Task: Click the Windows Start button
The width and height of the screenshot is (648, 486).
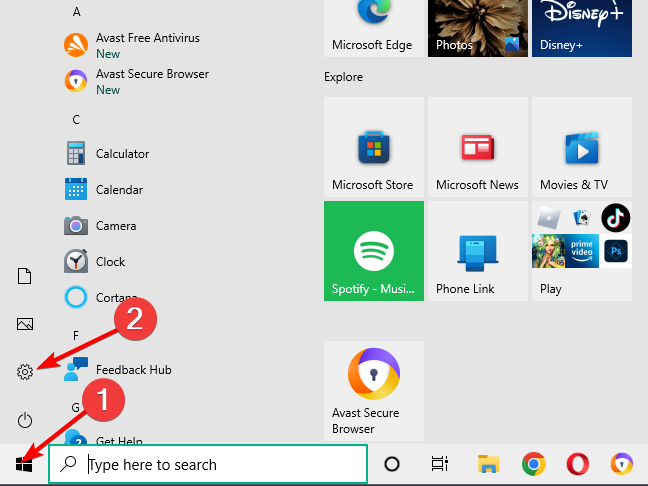Action: click(24, 464)
